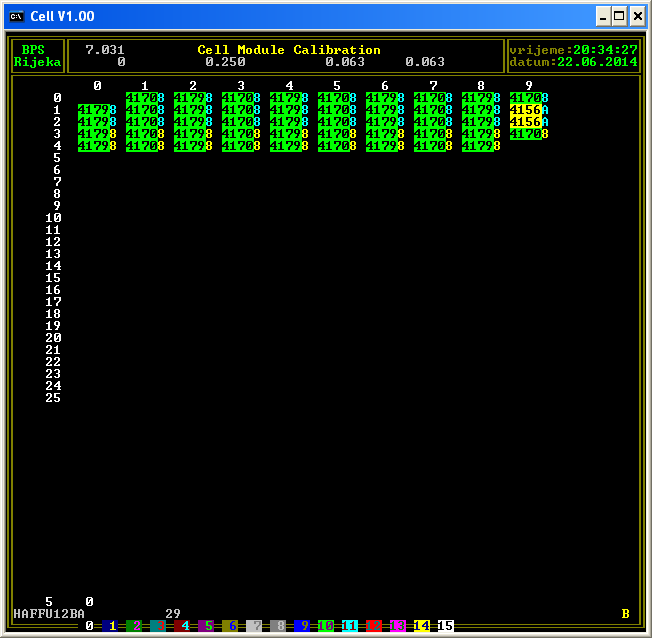Image resolution: width=652 pixels, height=638 pixels.
Task: Click the vrijeme time display
Action: coord(573,50)
